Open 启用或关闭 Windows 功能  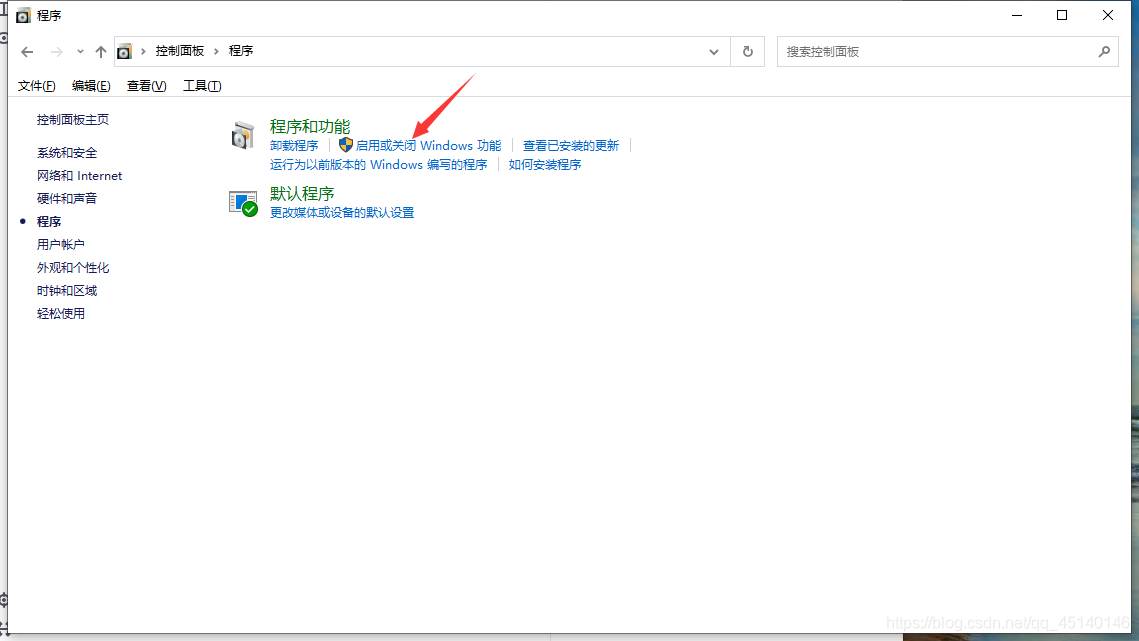click(x=428, y=146)
